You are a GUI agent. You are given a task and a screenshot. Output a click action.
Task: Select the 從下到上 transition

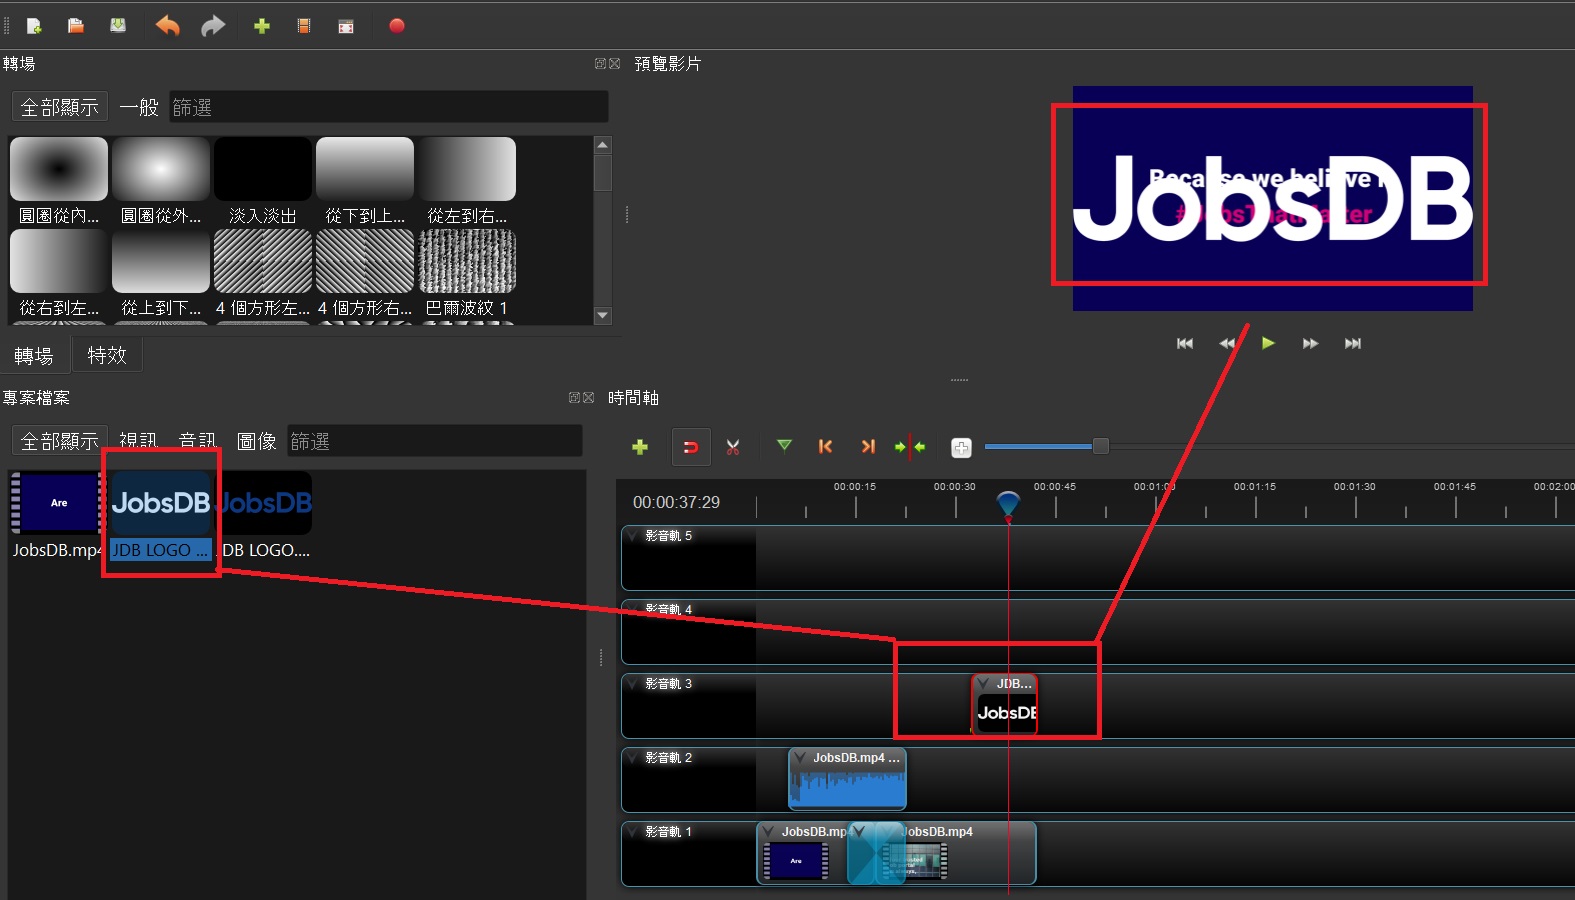coord(365,181)
